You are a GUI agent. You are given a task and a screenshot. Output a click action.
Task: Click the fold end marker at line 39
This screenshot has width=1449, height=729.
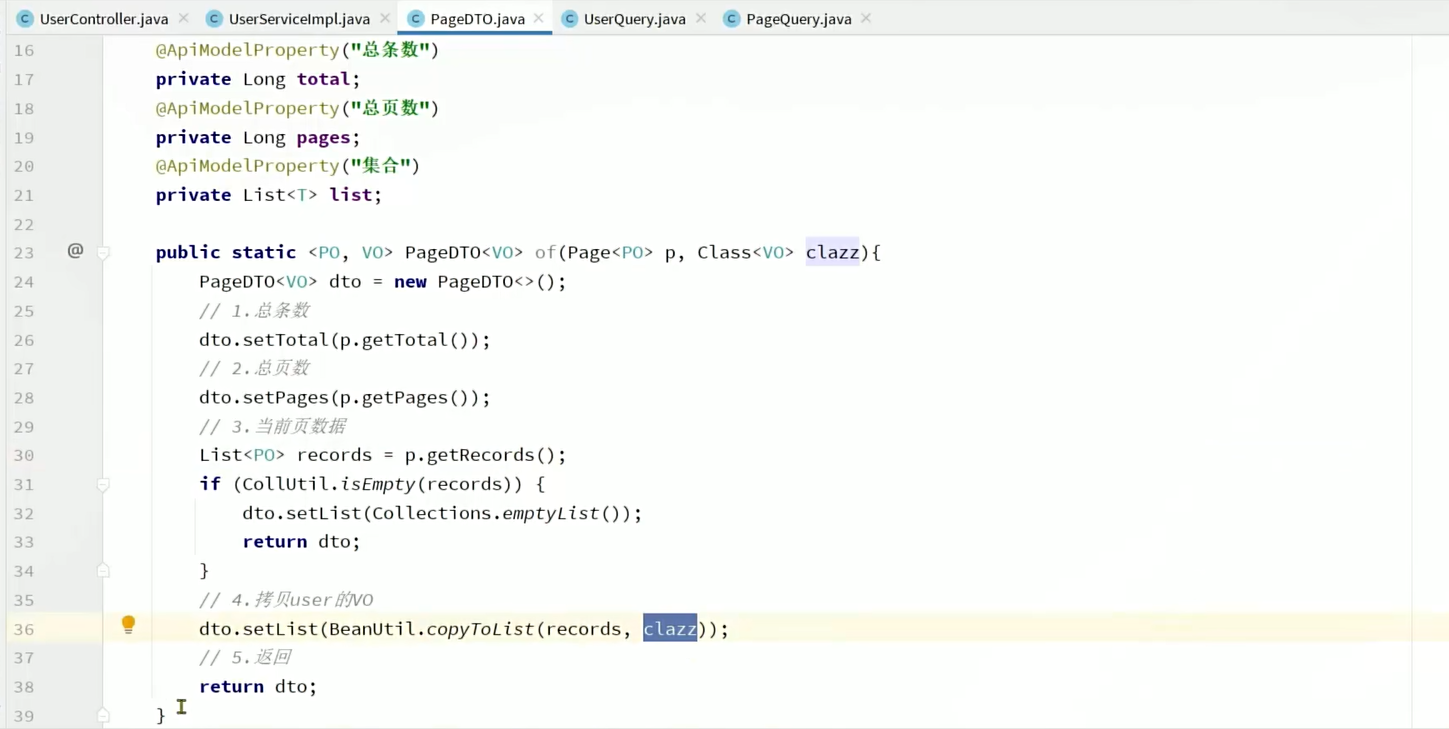click(x=103, y=716)
